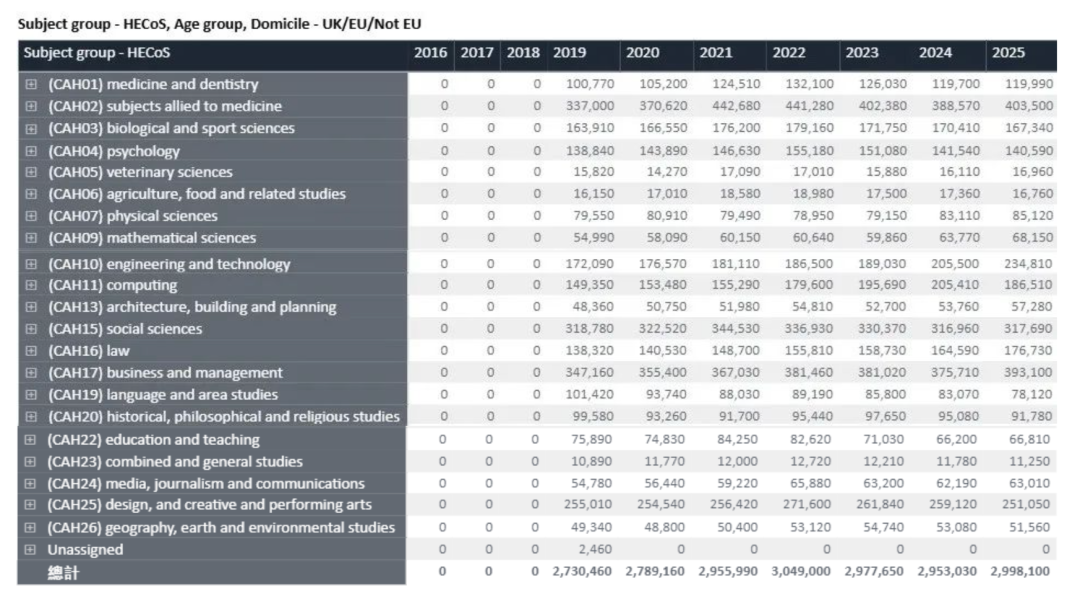Expand (CAH19) language and area studies
1080x602 pixels.
tap(31, 395)
